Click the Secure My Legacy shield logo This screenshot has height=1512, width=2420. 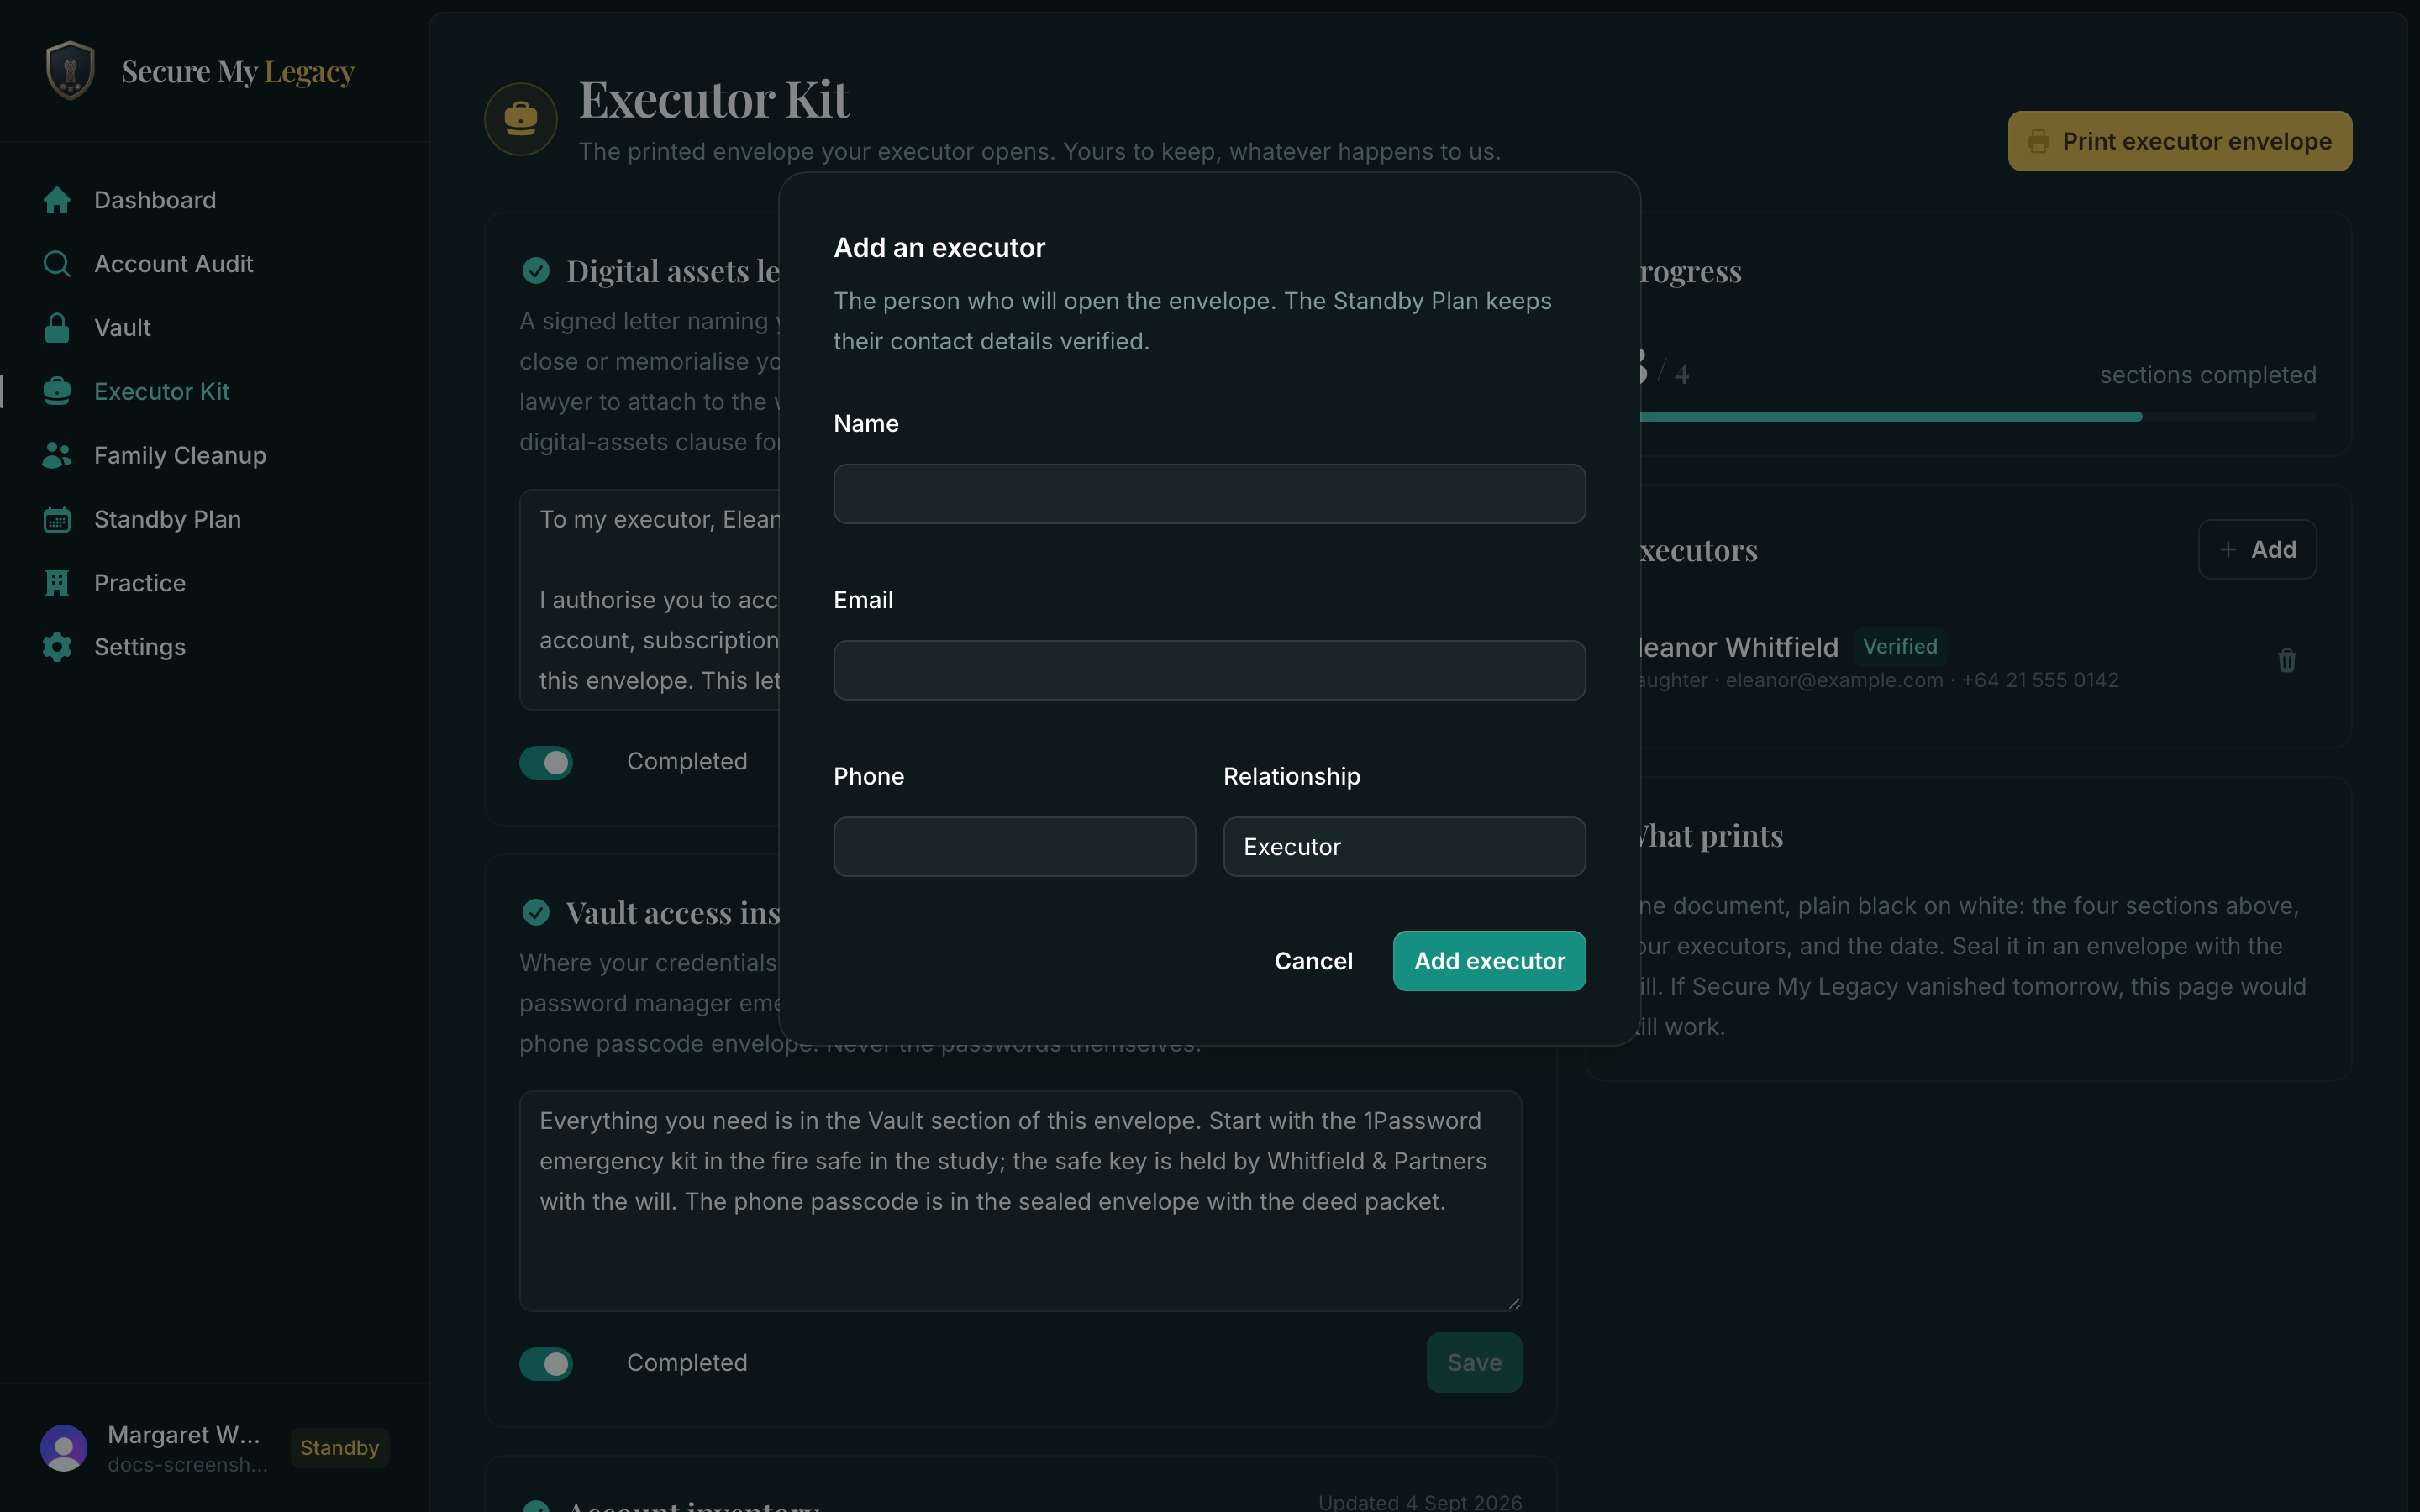[x=70, y=70]
